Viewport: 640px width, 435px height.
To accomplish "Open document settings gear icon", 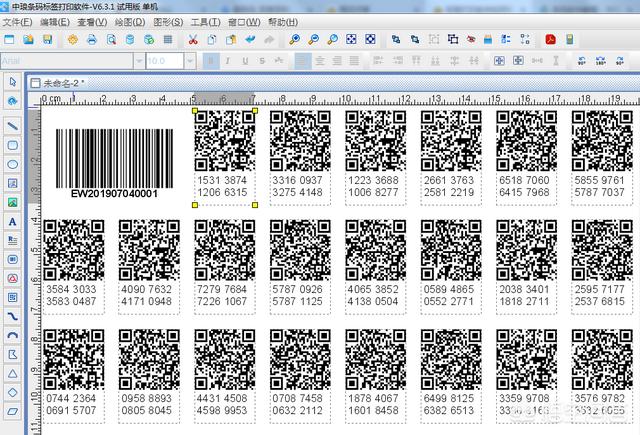I will 73,40.
